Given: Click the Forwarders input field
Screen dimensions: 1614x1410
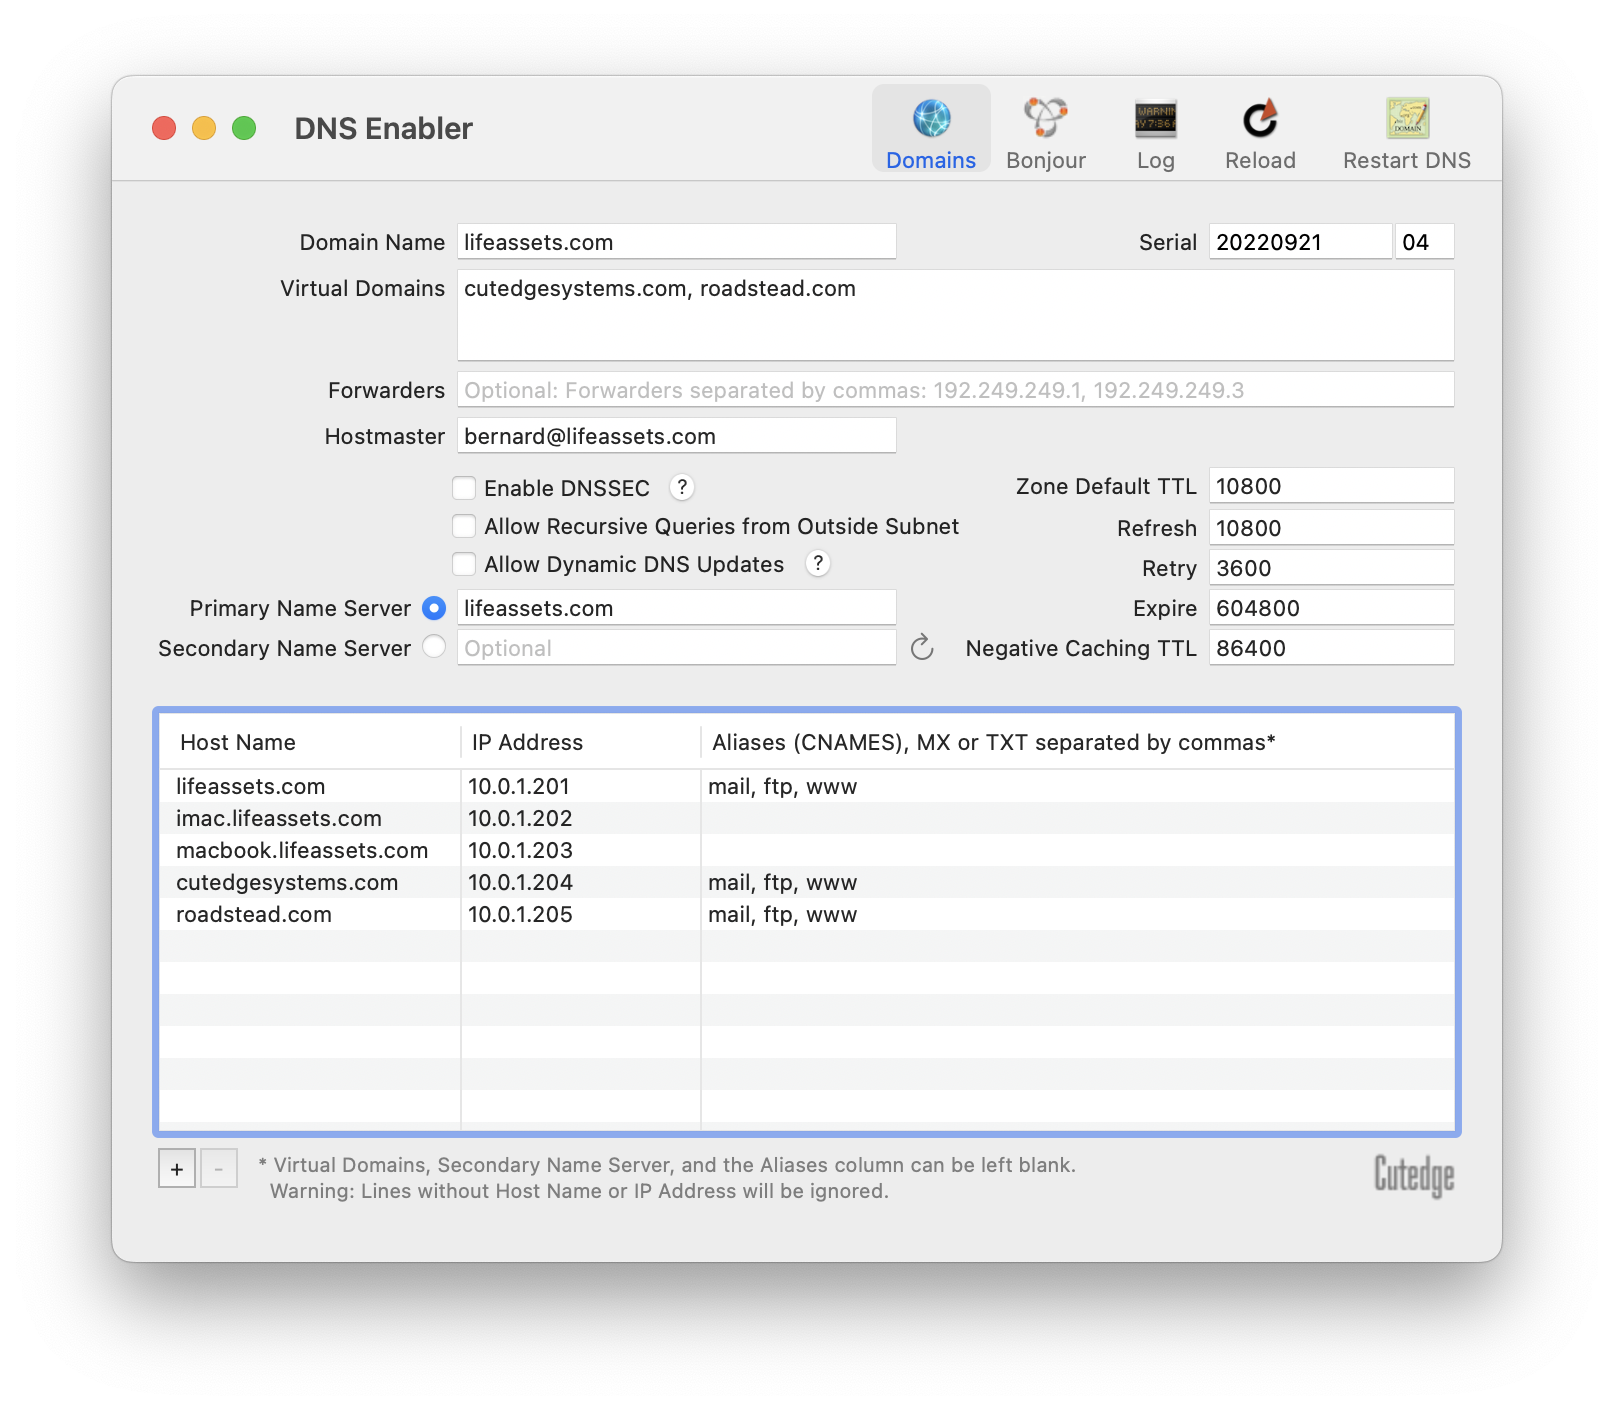Looking at the screenshot, I should 955,390.
